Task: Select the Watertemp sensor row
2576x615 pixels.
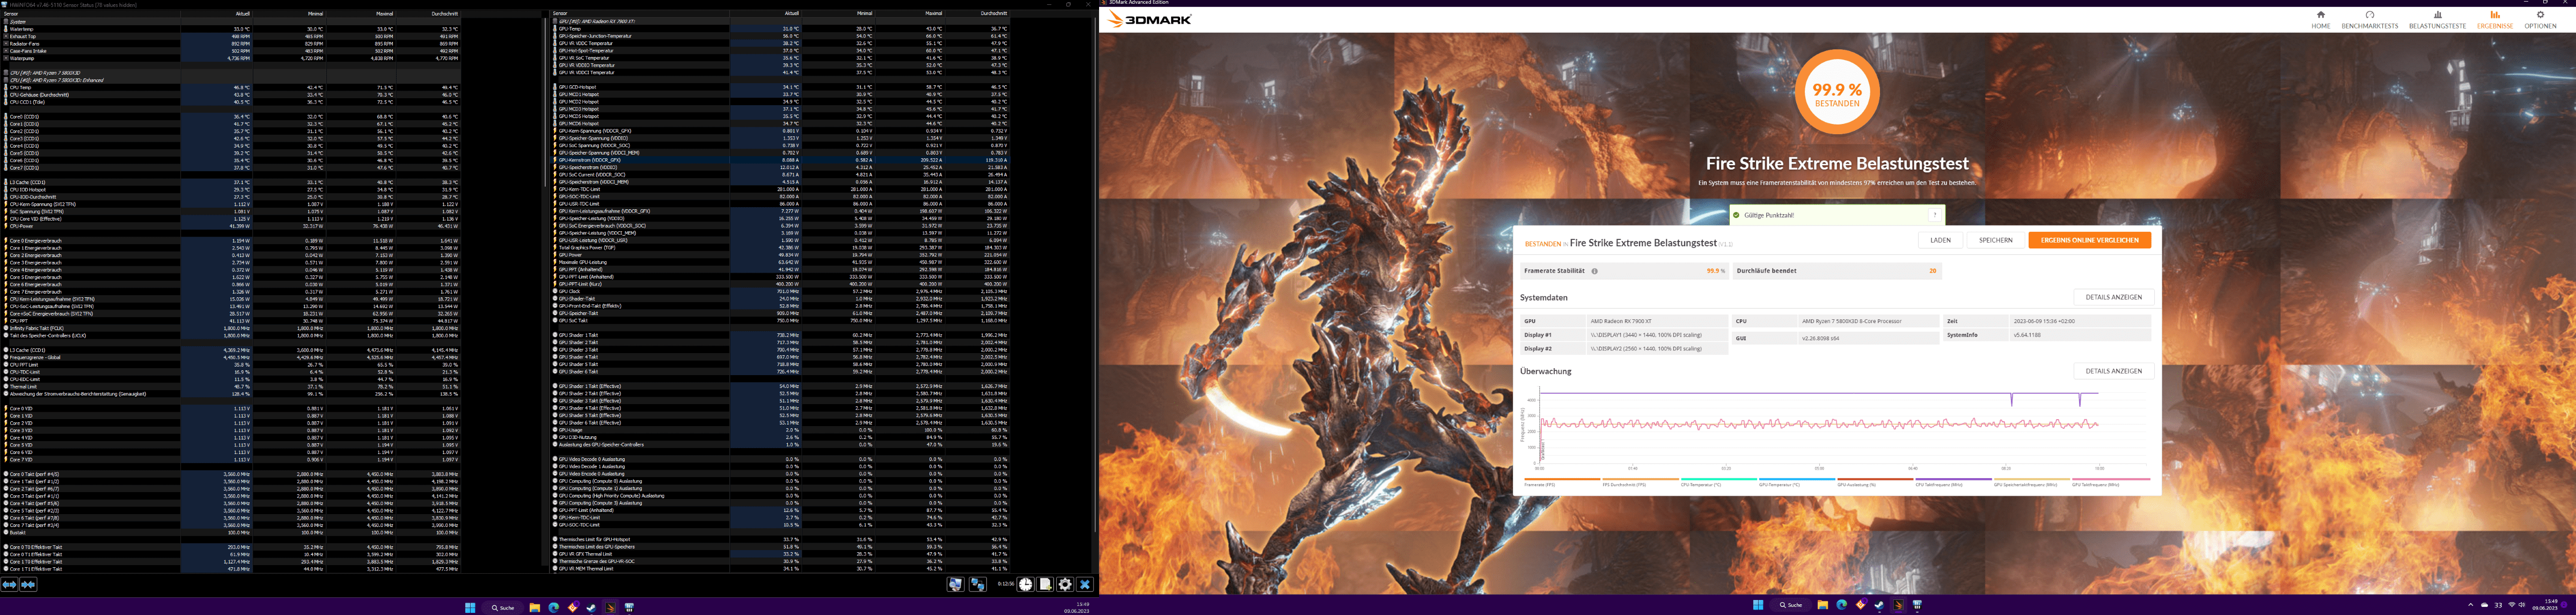Action: click(230, 29)
